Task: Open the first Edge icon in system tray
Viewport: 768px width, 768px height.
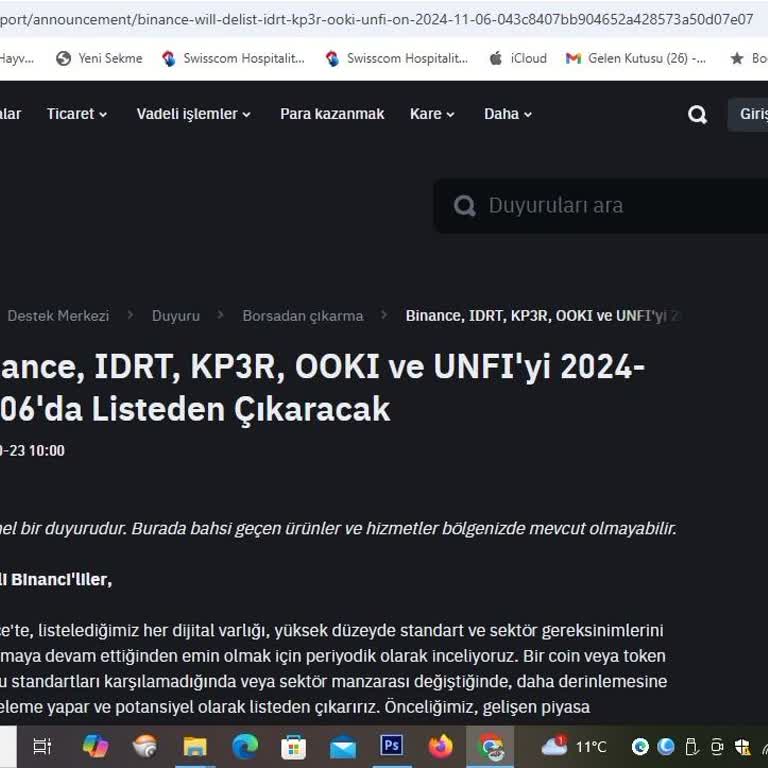Action: tap(640, 747)
